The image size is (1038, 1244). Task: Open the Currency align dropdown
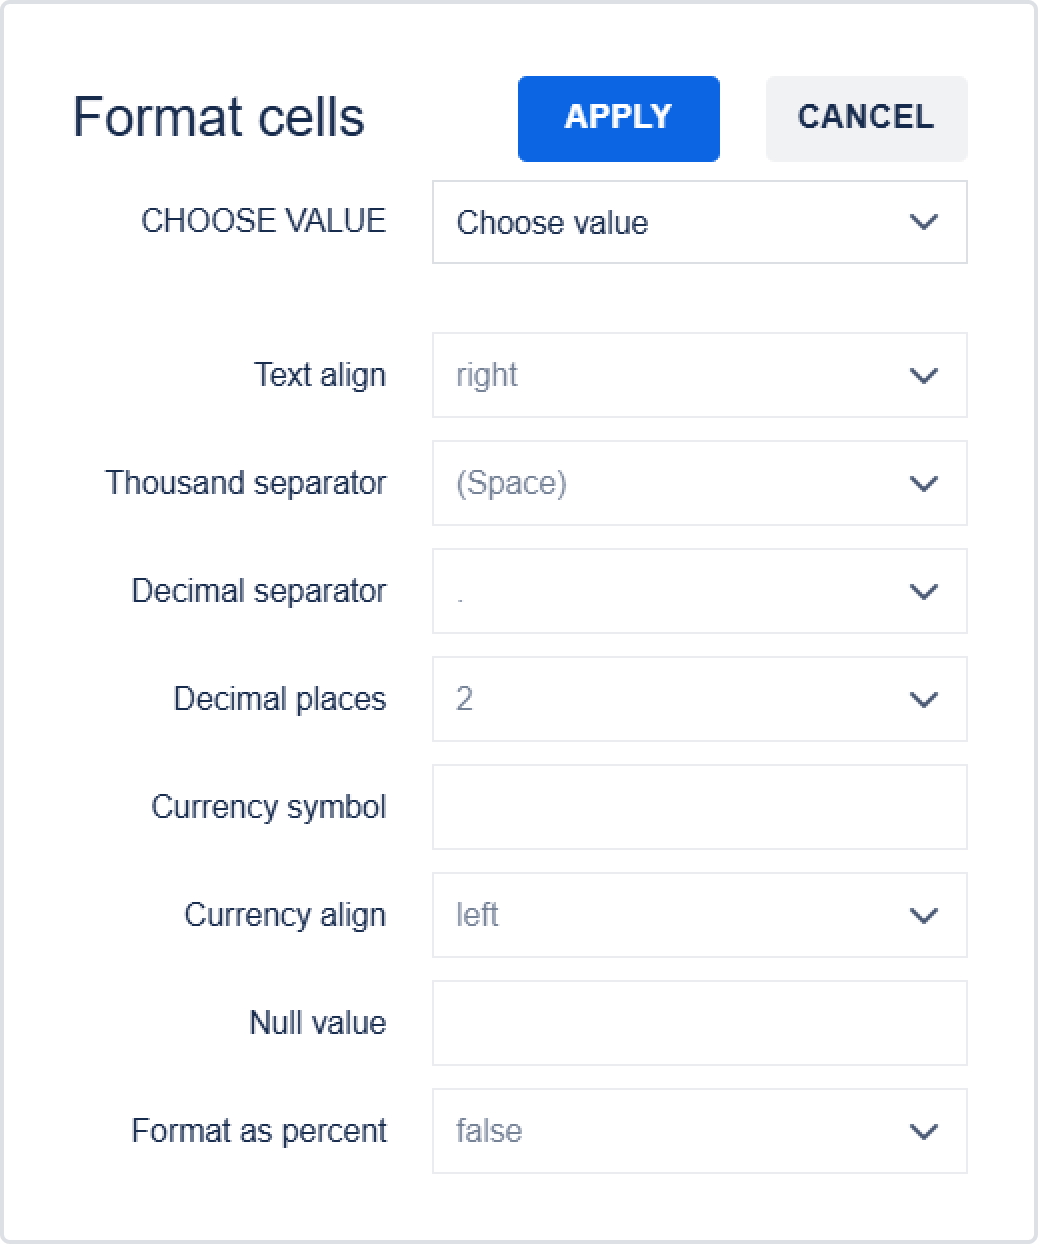tap(698, 915)
